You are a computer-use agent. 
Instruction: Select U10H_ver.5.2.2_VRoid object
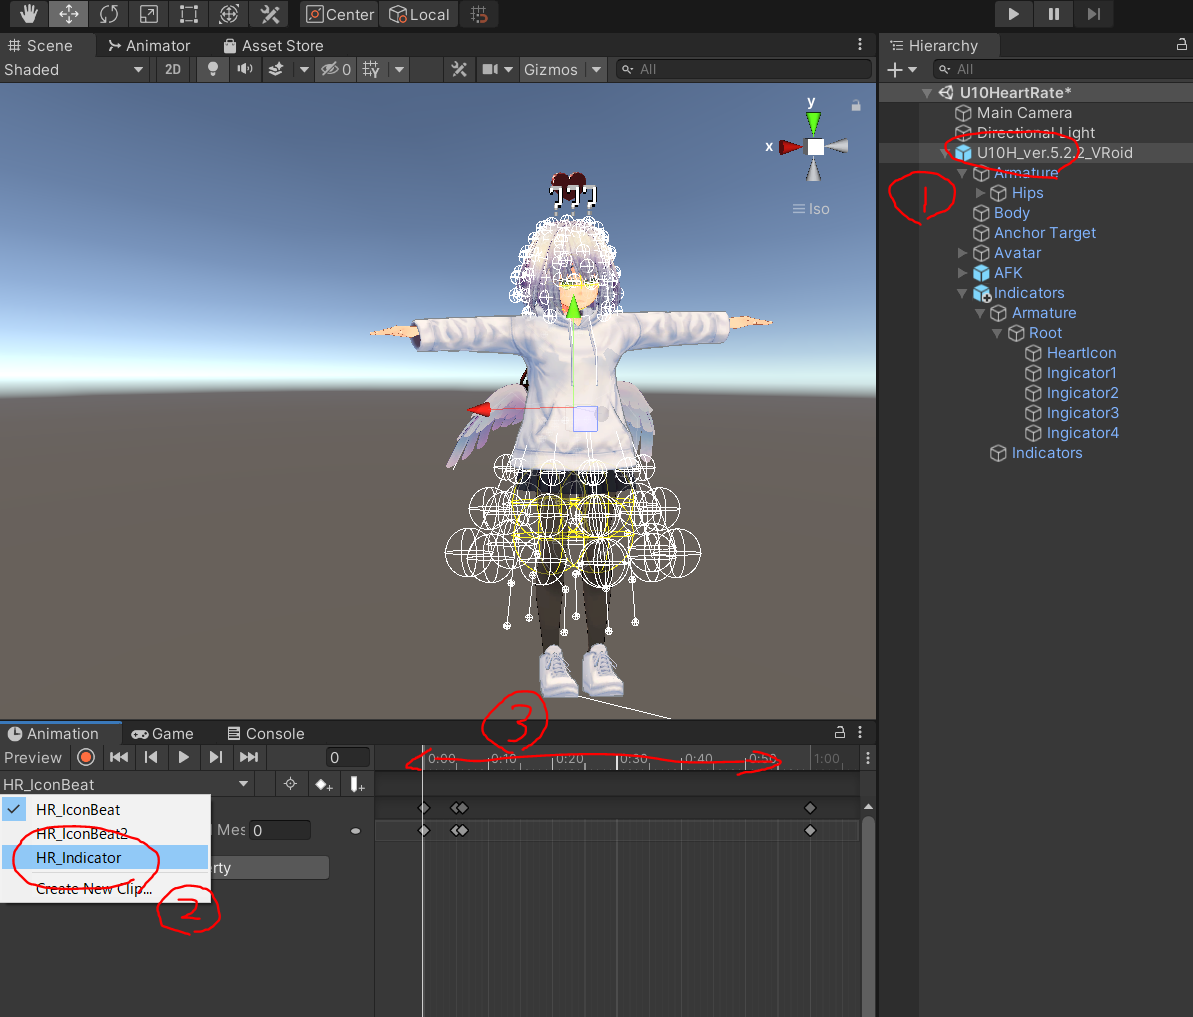pyautogui.click(x=1055, y=153)
